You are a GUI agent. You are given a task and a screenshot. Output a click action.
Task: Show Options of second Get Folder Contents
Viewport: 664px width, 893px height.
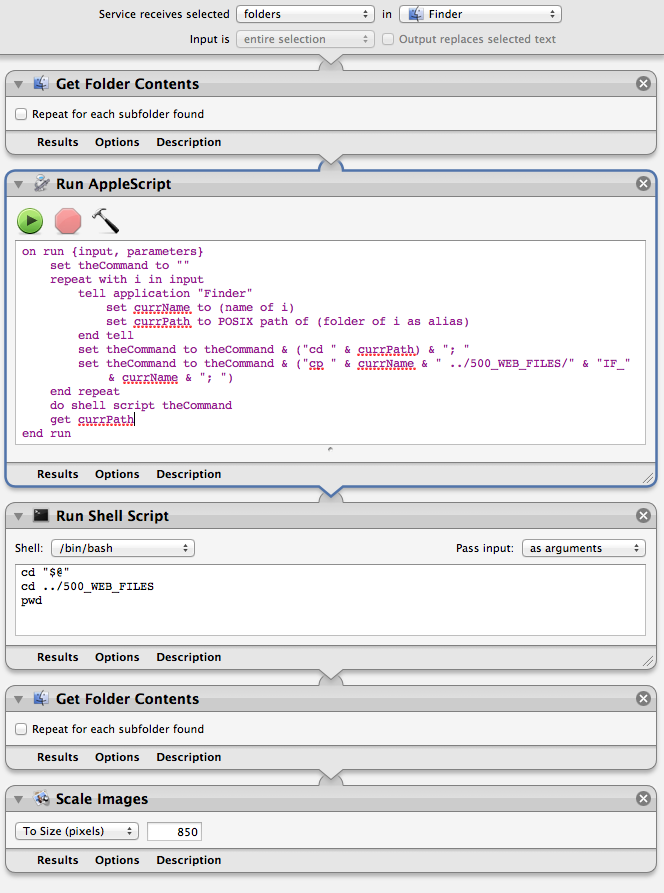point(117,757)
